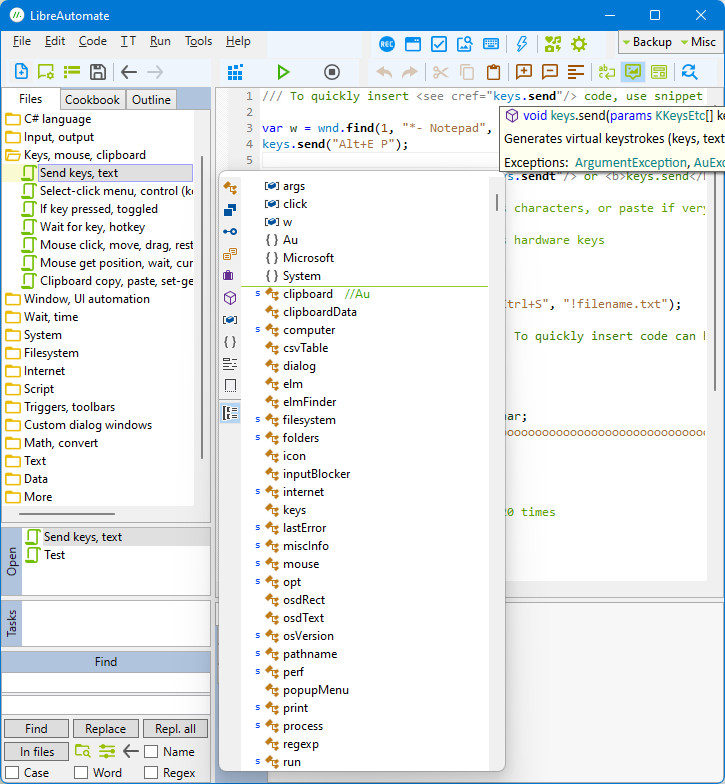Click the green settings gear icon
Screen dimensions: 725x784
pos(579,44)
